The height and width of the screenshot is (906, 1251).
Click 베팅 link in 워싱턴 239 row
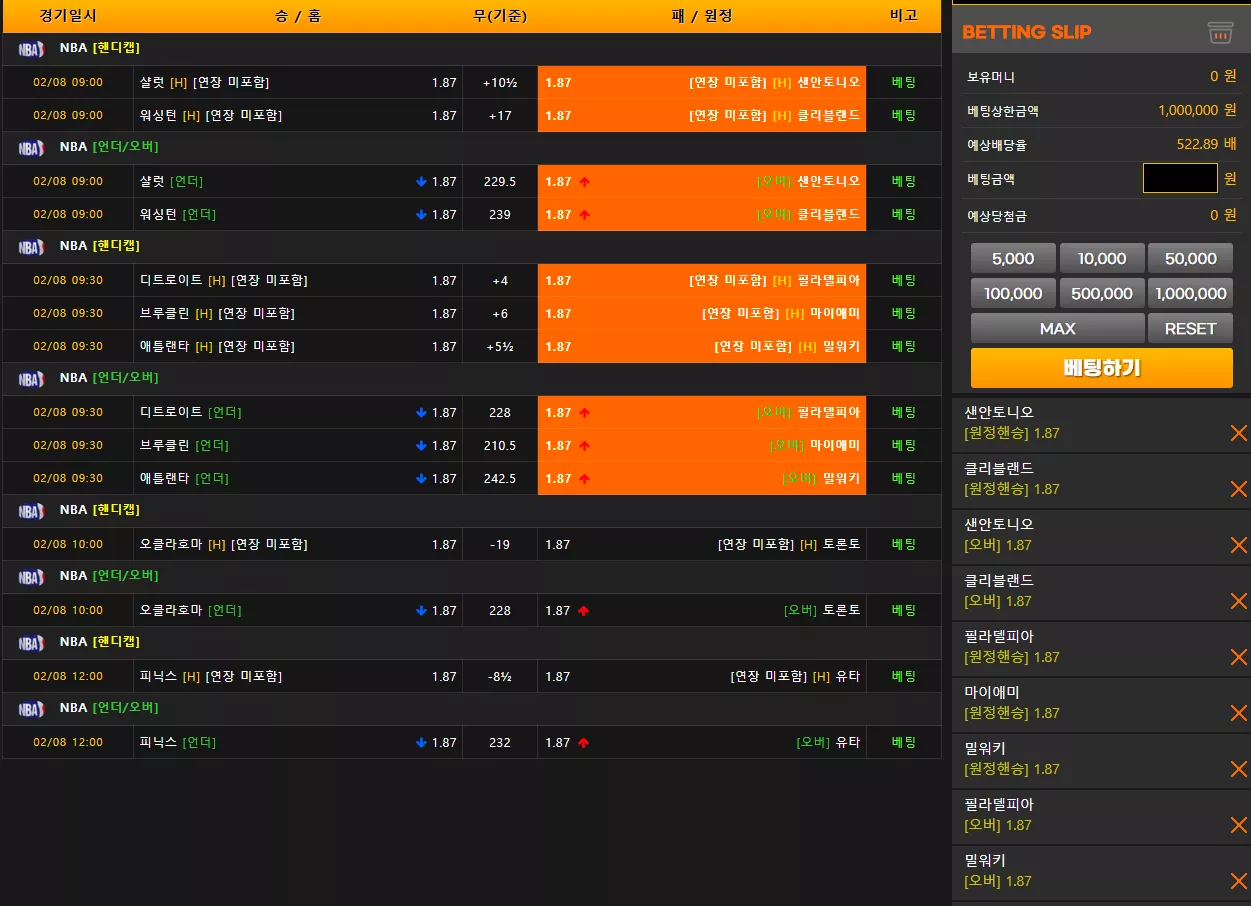pyautogui.click(x=904, y=215)
